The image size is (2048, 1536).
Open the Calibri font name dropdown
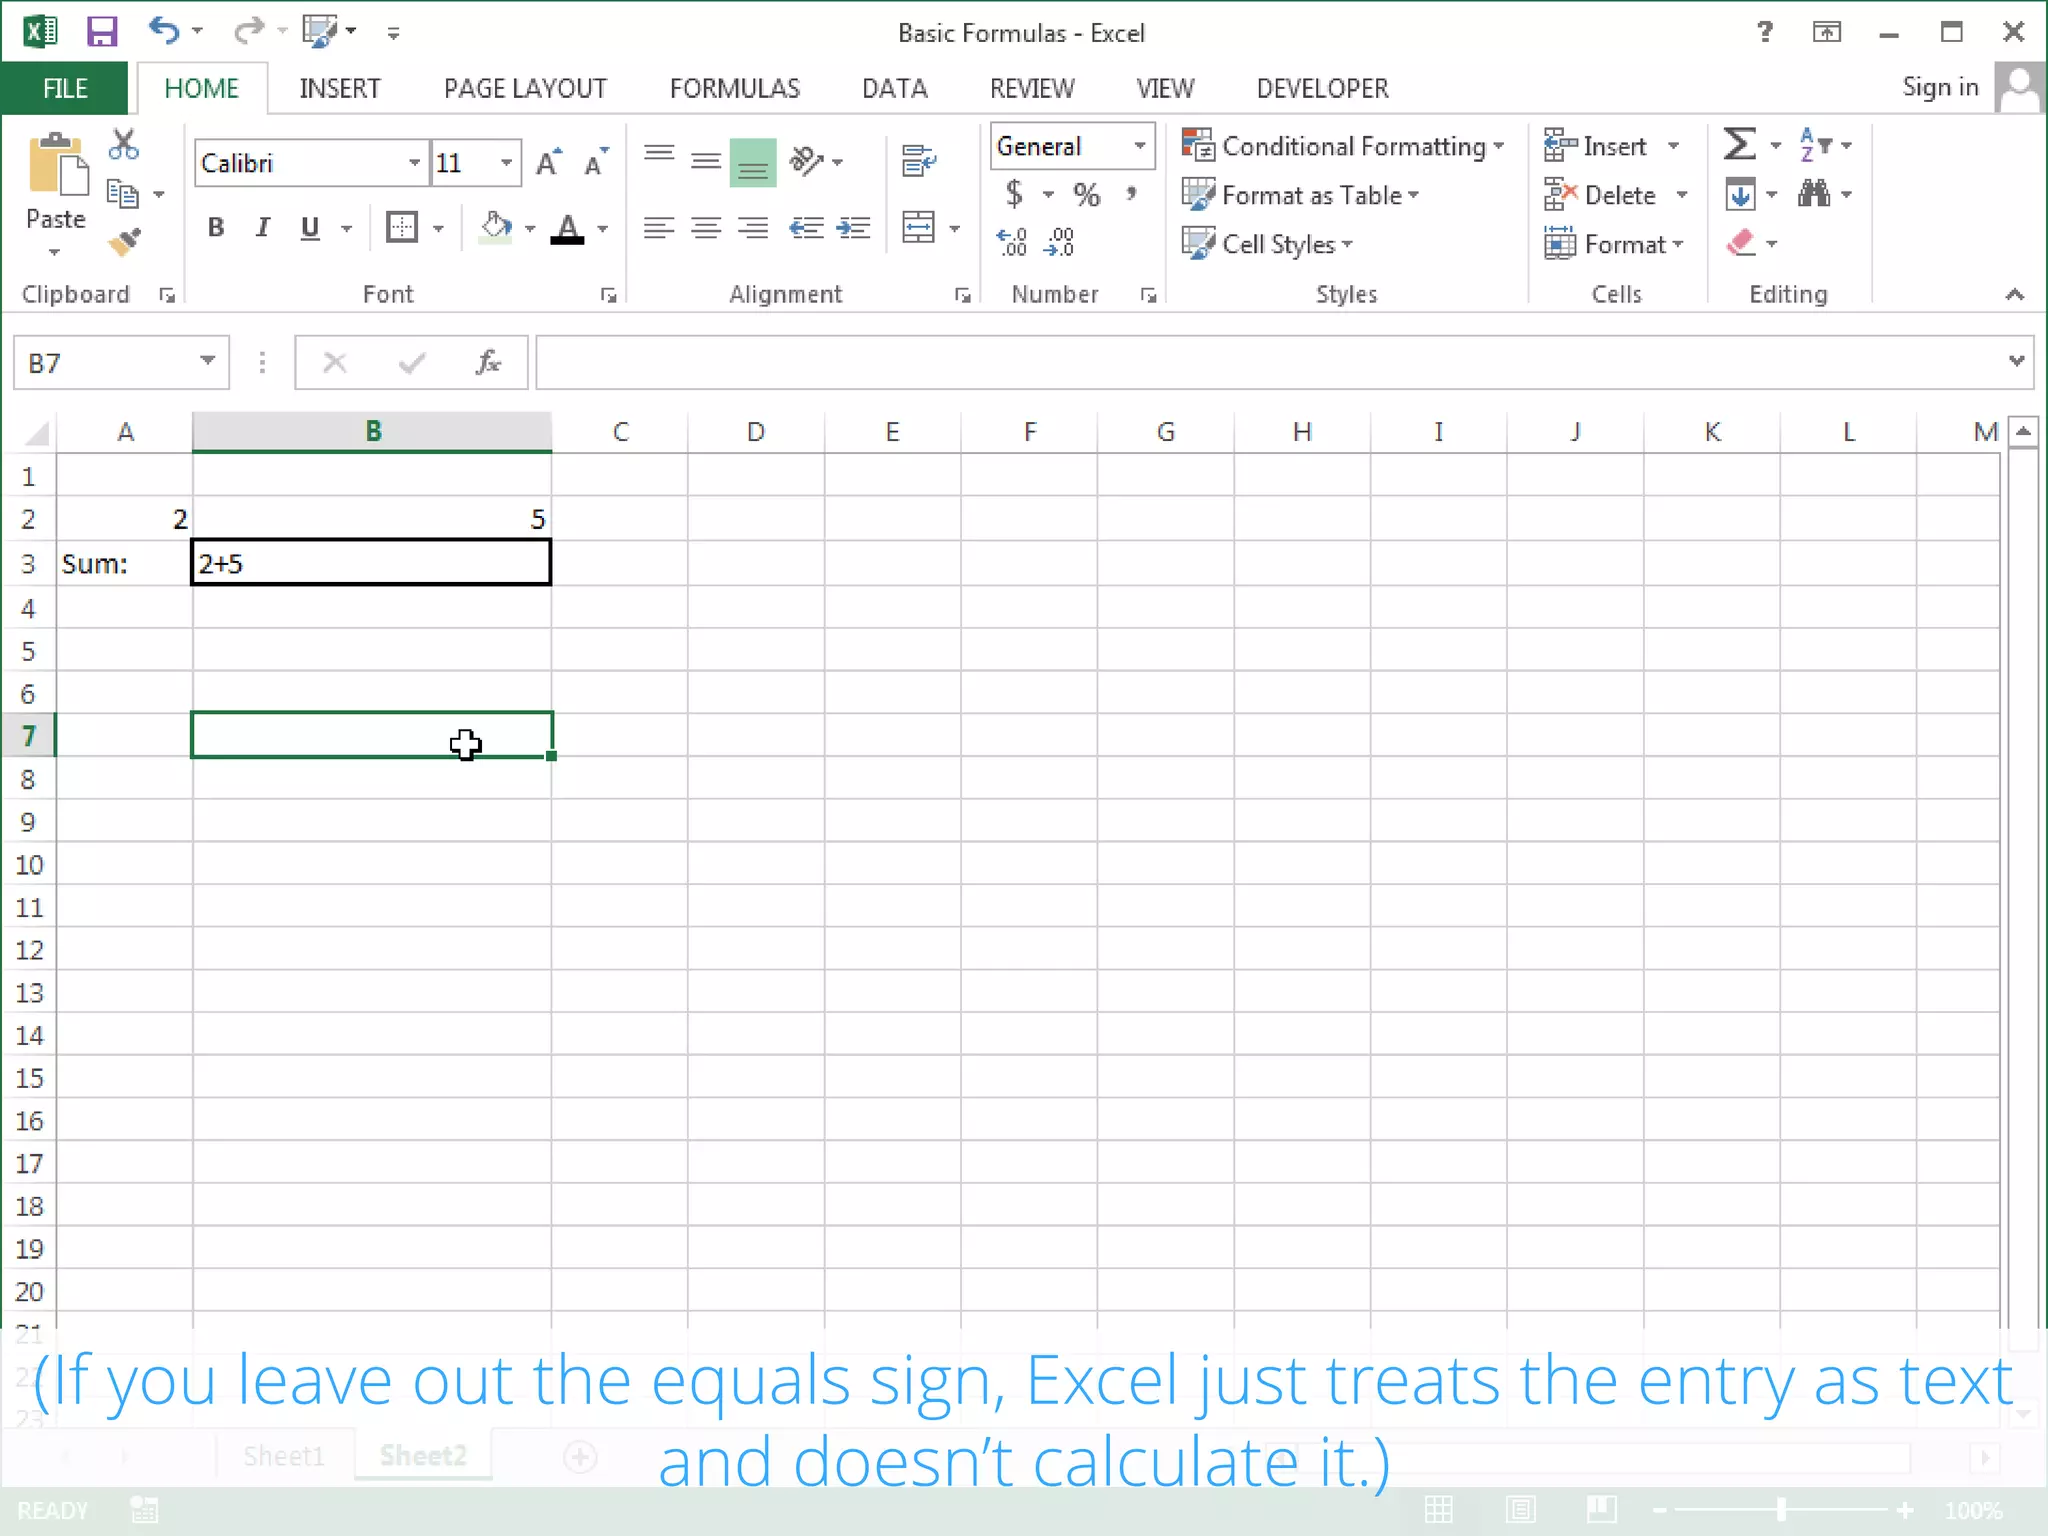pos(414,163)
